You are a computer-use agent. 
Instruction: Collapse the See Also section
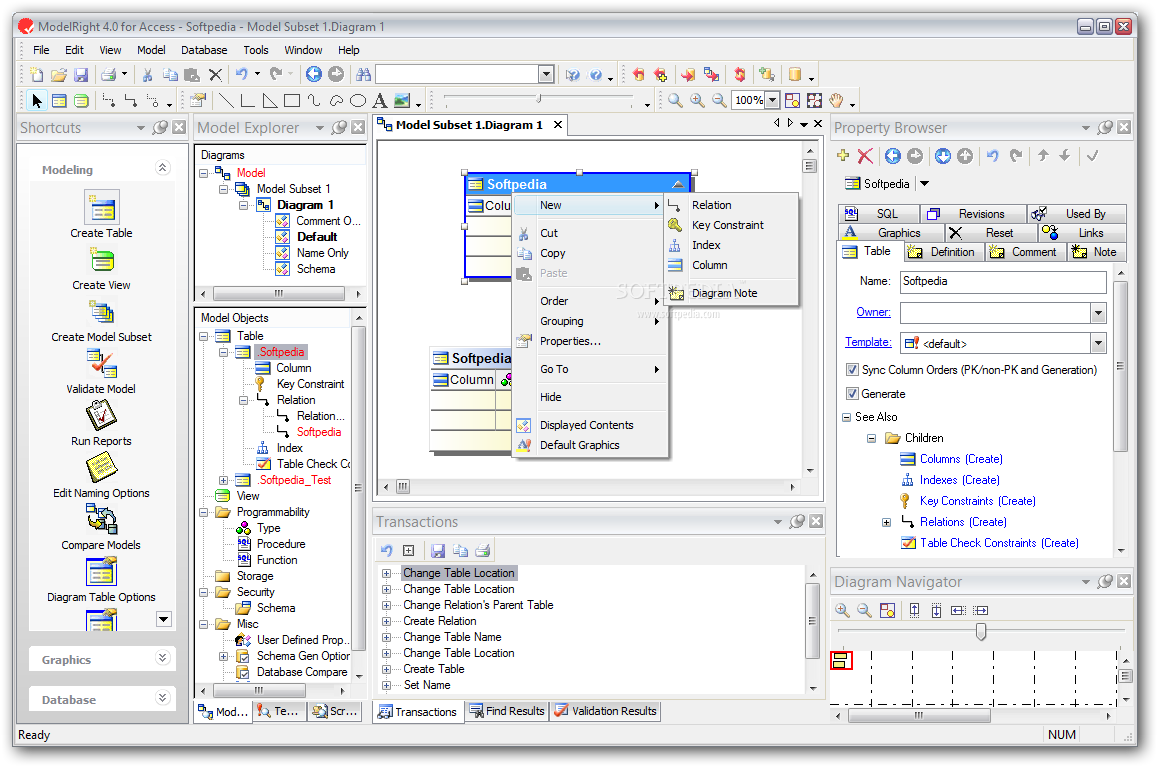click(846, 417)
